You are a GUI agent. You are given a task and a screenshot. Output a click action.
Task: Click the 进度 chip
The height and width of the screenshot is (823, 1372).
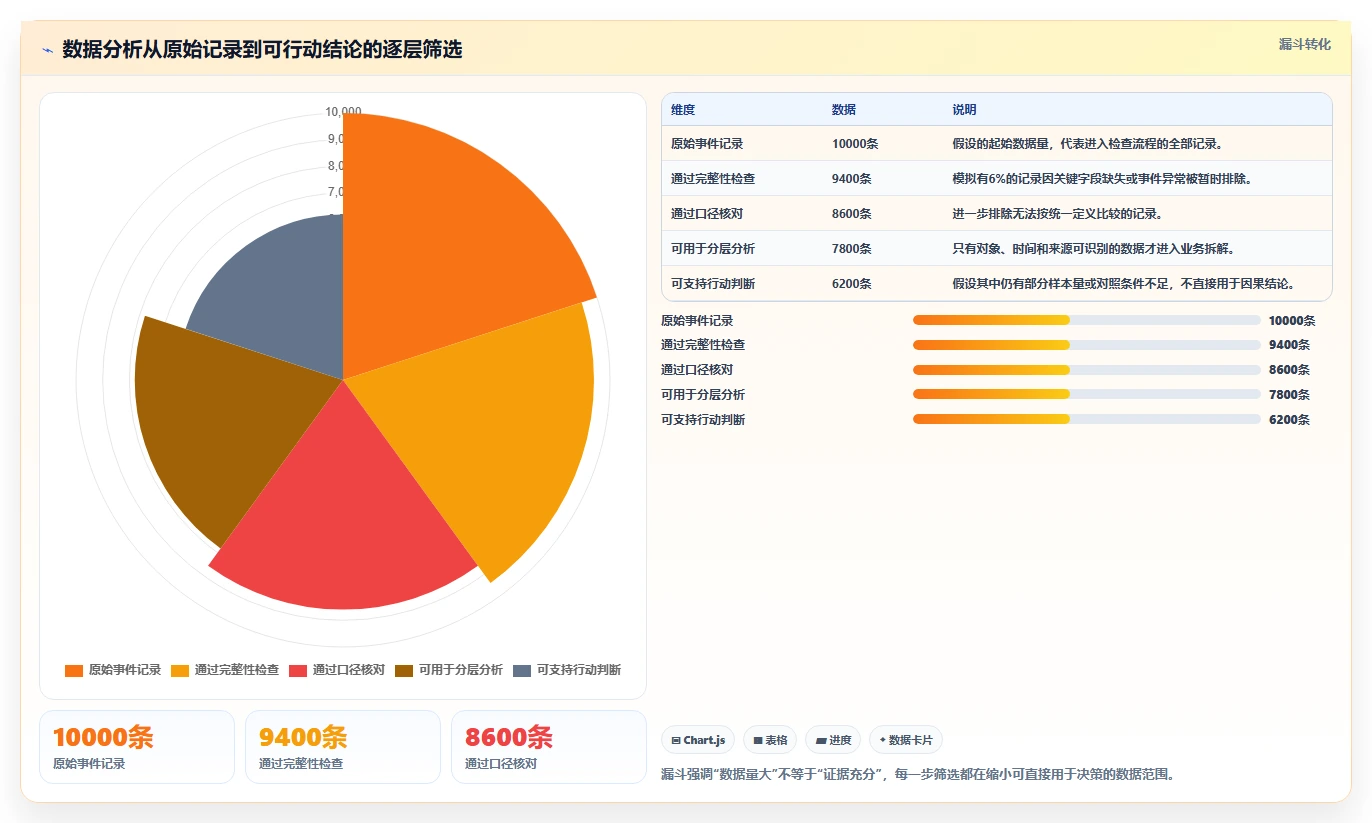pos(833,740)
